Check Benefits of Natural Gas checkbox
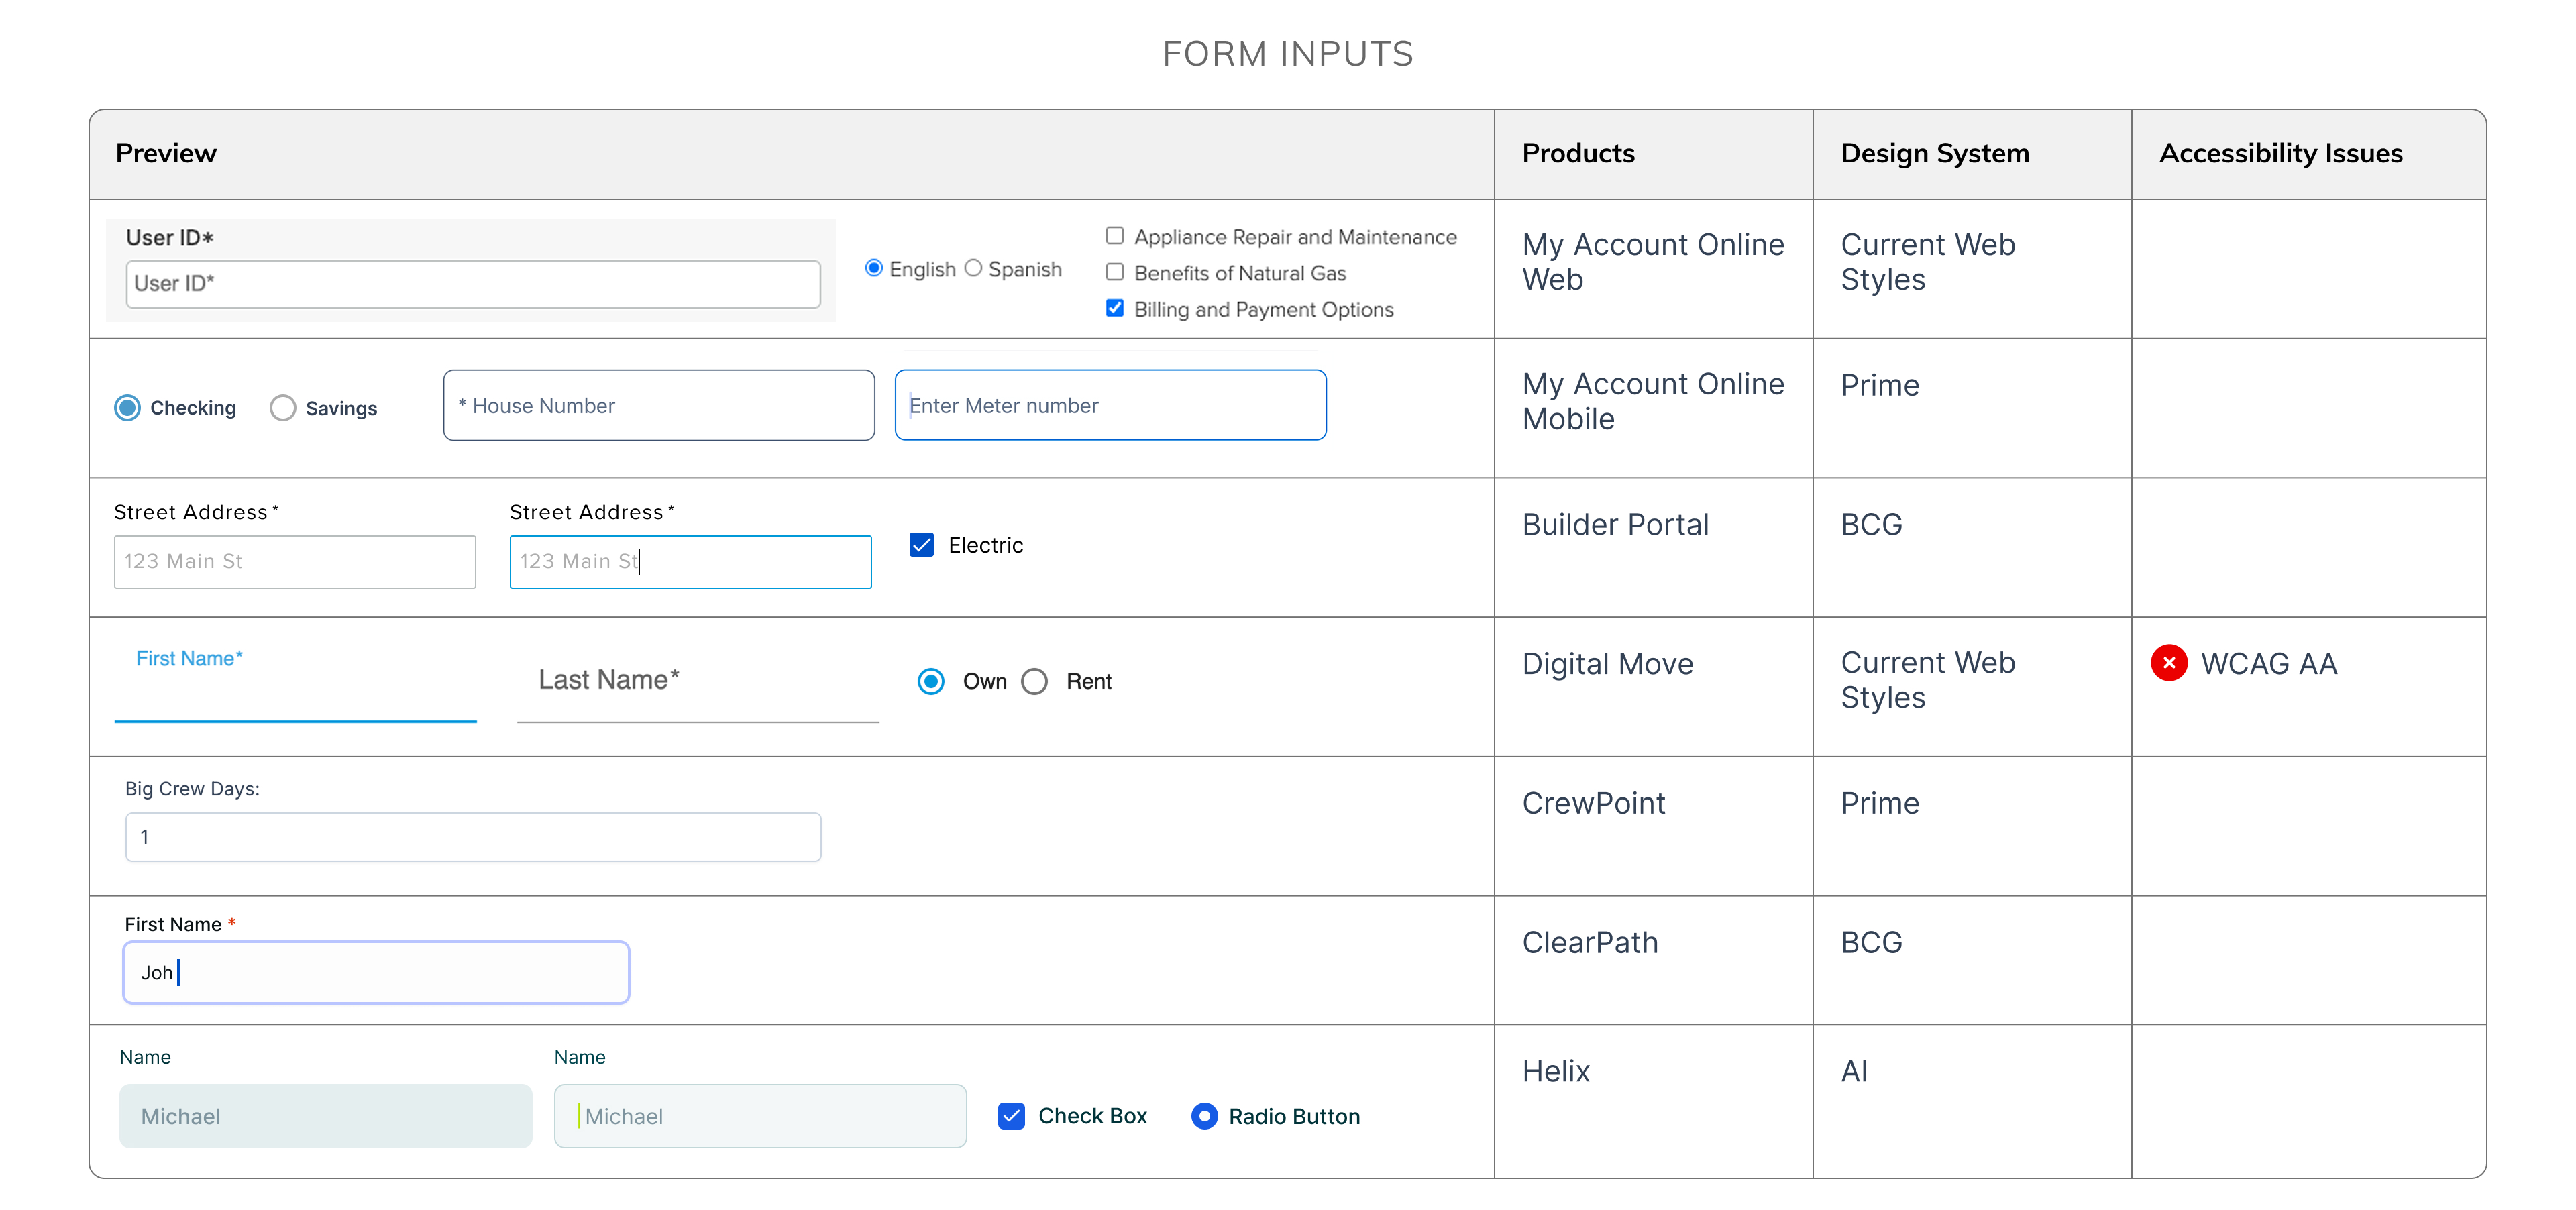The height and width of the screenshot is (1210, 2576). click(1114, 272)
